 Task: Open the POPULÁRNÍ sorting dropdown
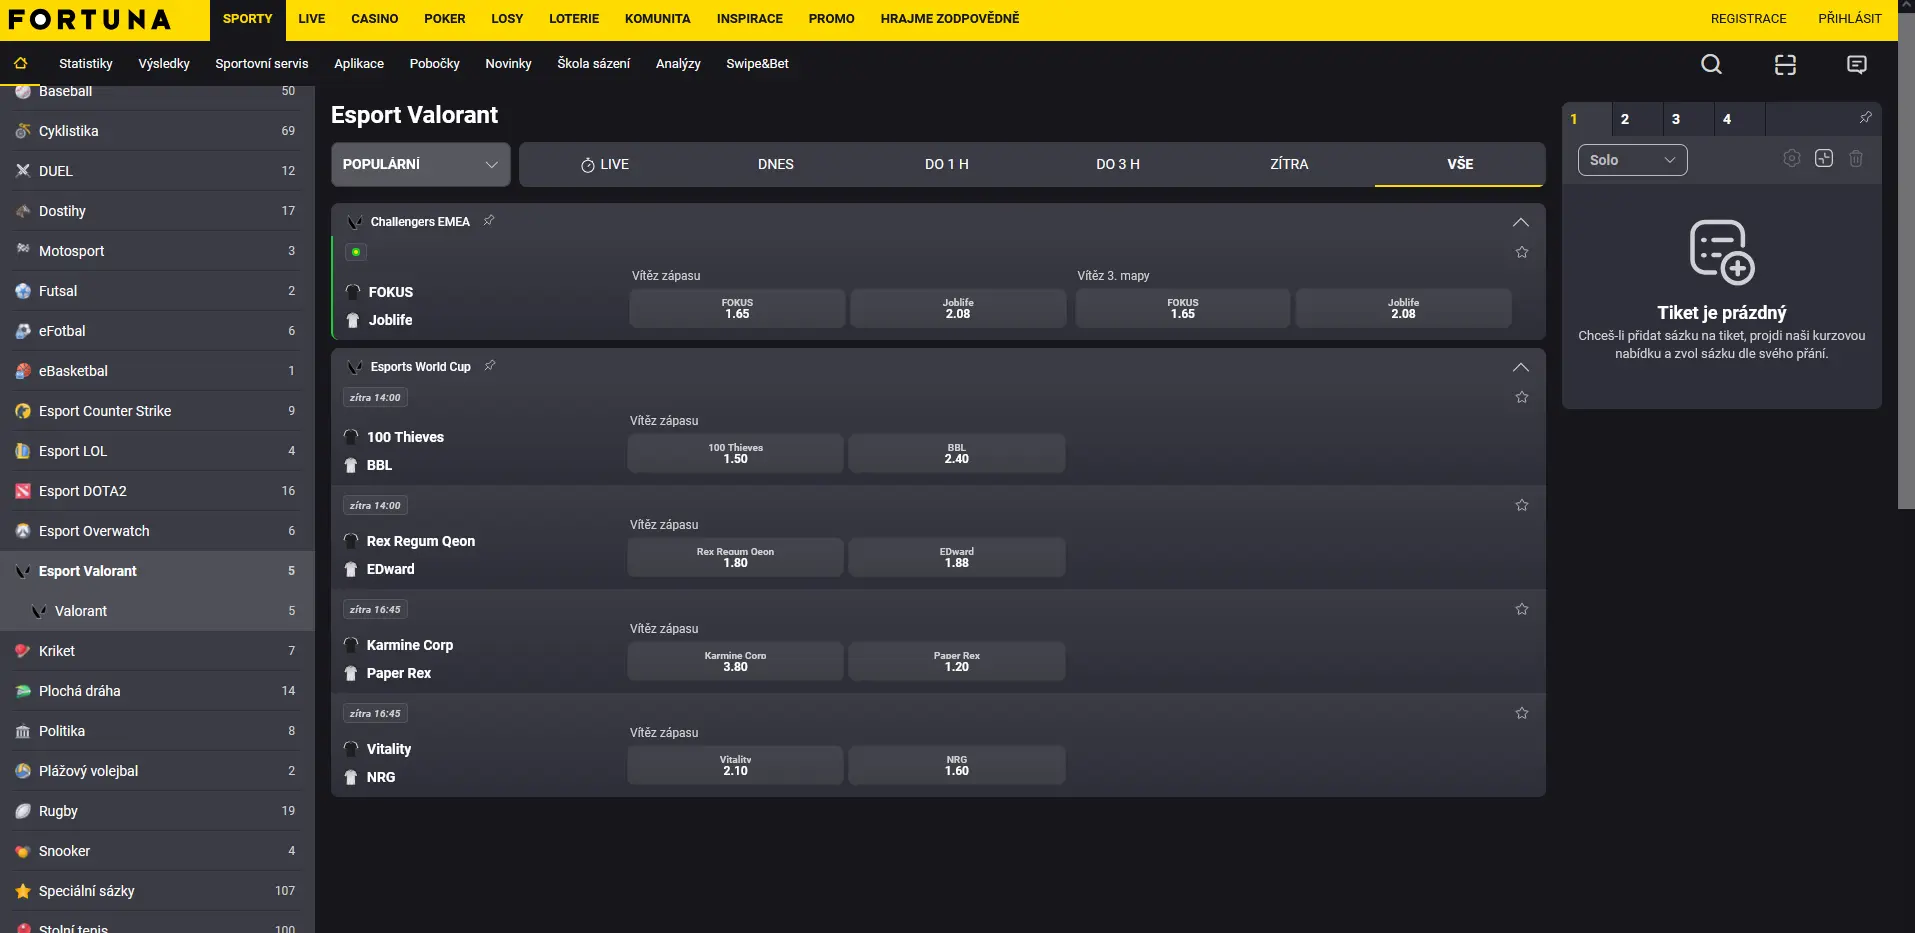421,164
